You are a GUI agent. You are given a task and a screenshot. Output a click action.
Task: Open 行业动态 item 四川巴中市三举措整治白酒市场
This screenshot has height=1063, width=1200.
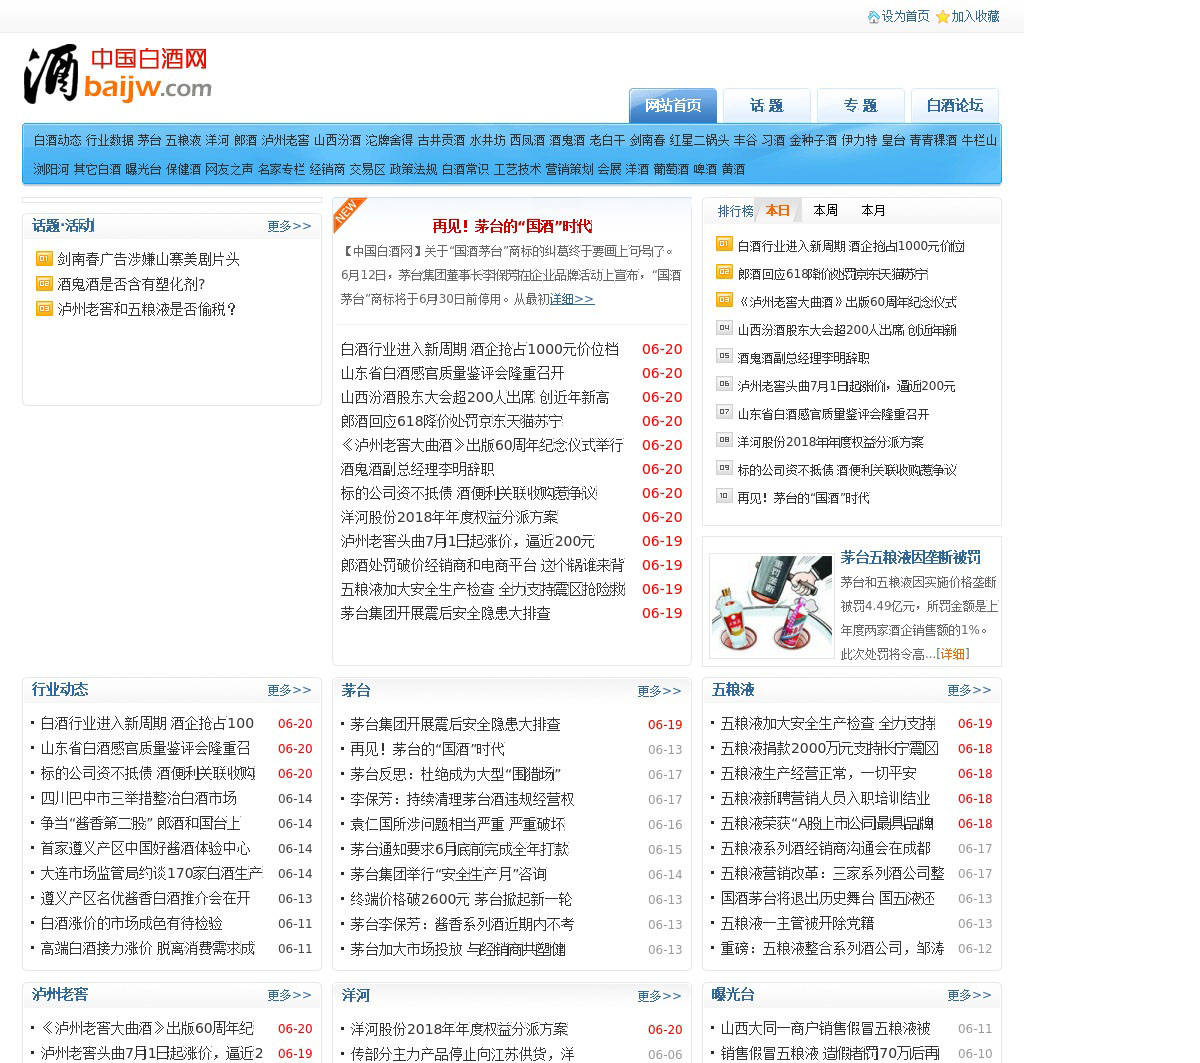point(139,798)
